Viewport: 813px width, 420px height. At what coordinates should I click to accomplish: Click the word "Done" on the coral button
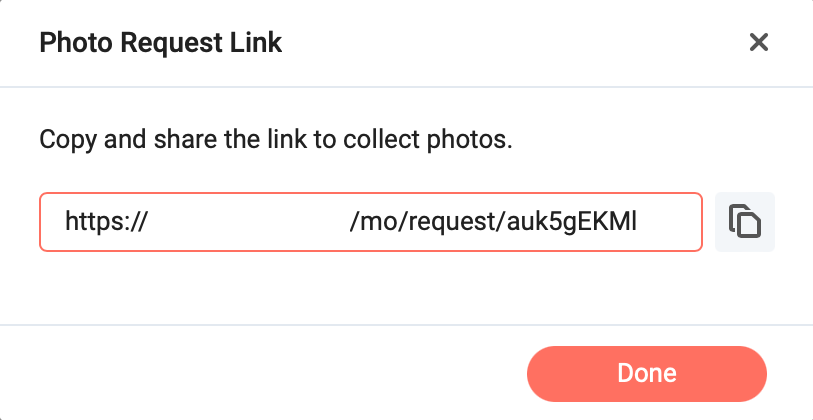pos(647,373)
